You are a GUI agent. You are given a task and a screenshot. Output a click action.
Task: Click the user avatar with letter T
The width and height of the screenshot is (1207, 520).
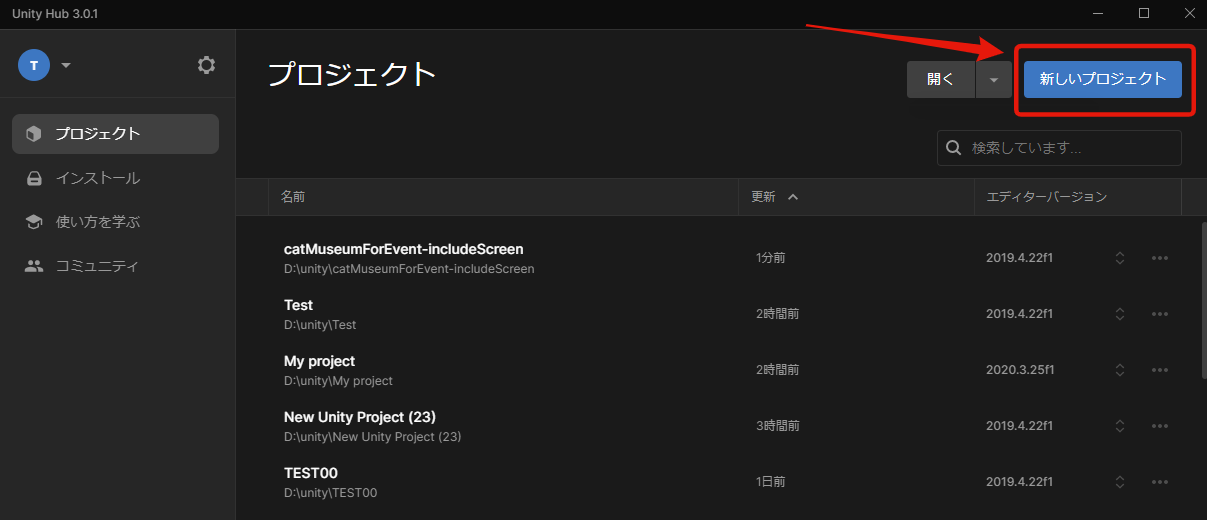pos(34,65)
